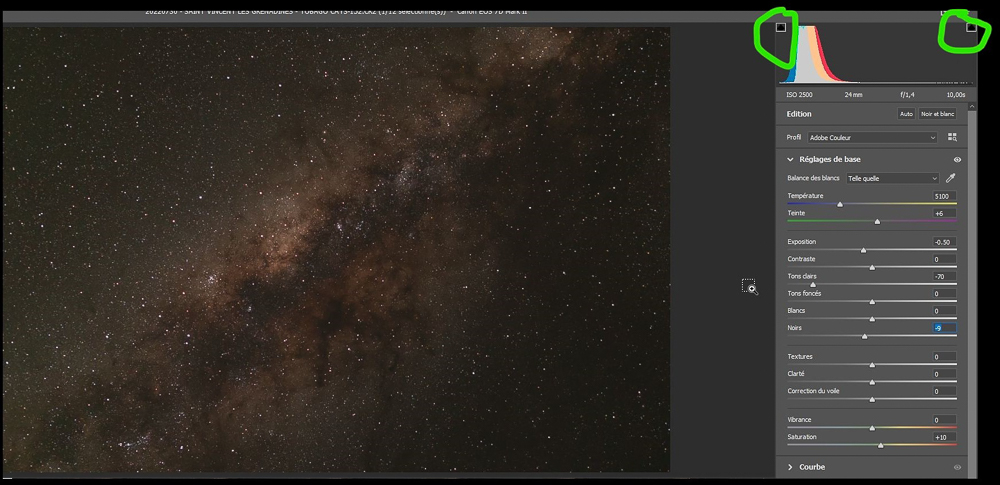Click the 10,00s shutter speed text
The width and height of the screenshot is (1000, 485).
click(x=955, y=94)
